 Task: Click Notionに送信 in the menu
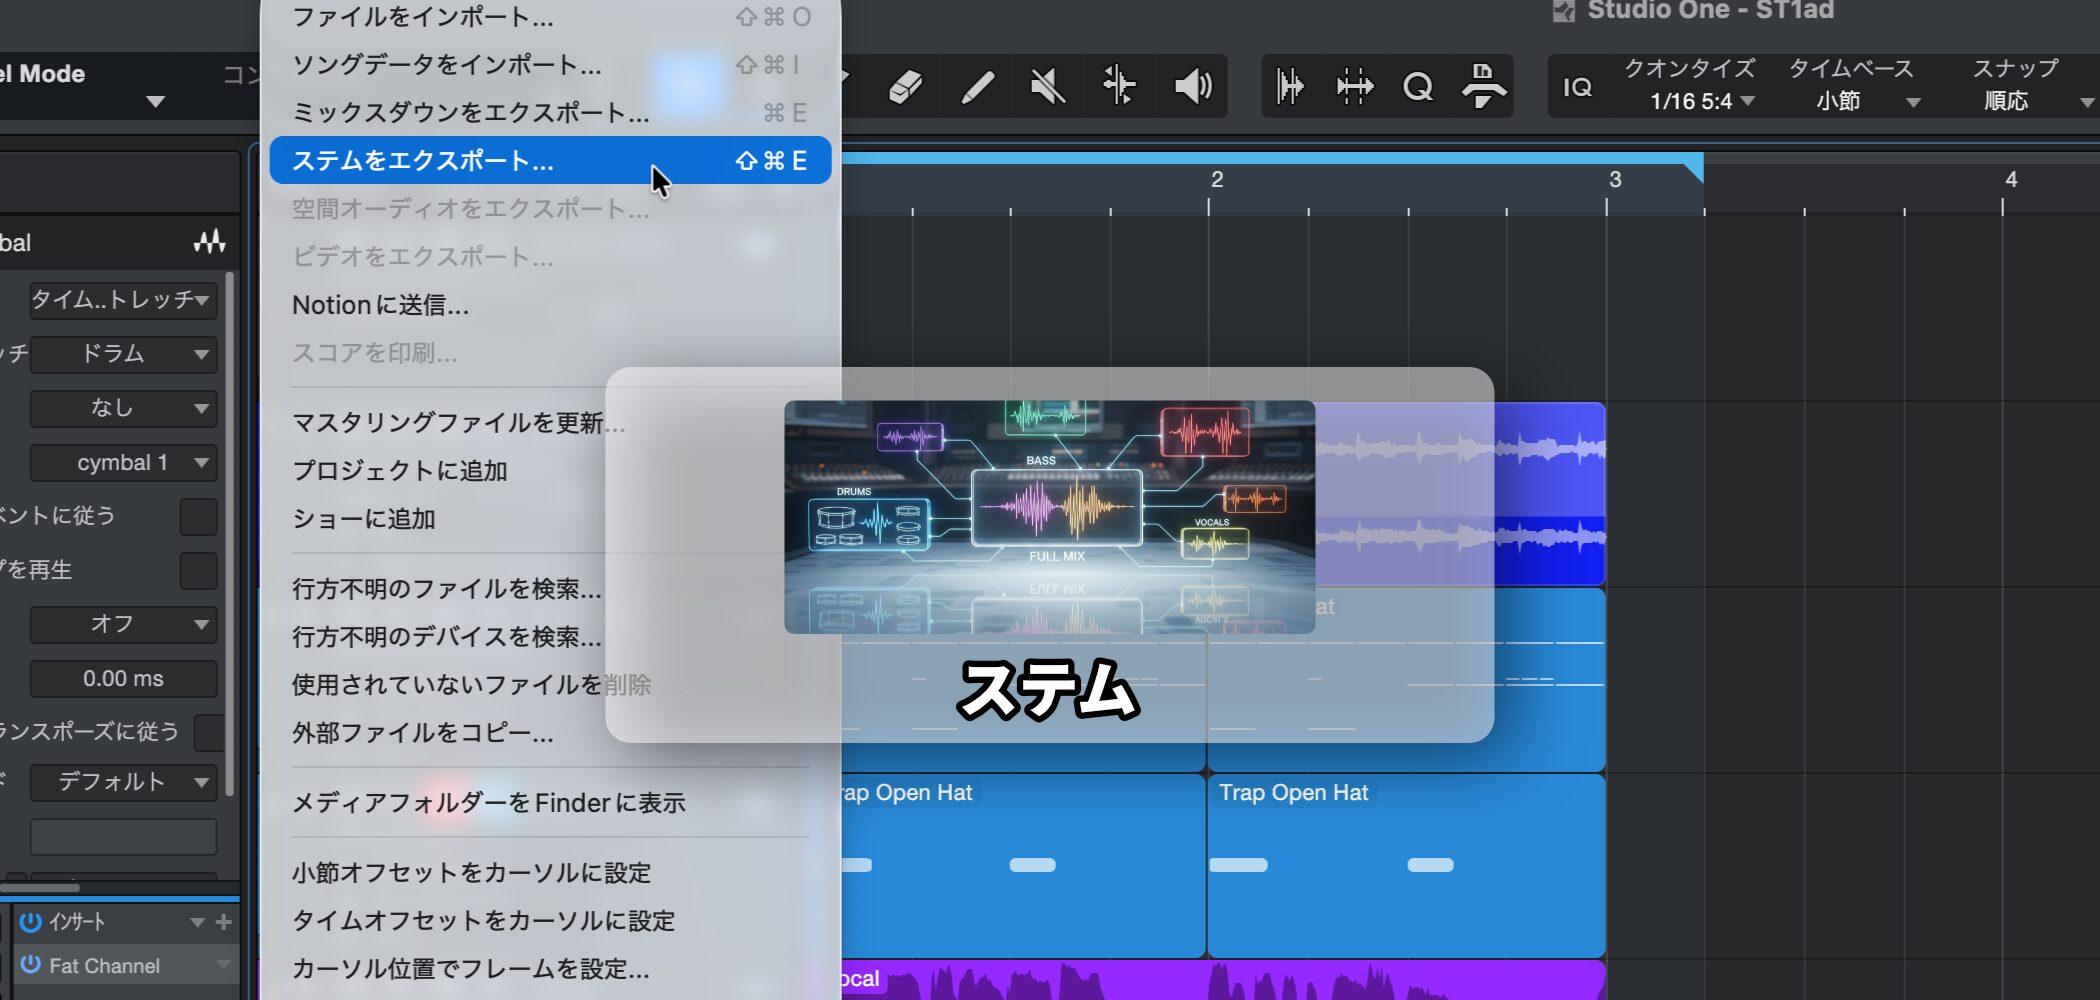(380, 305)
